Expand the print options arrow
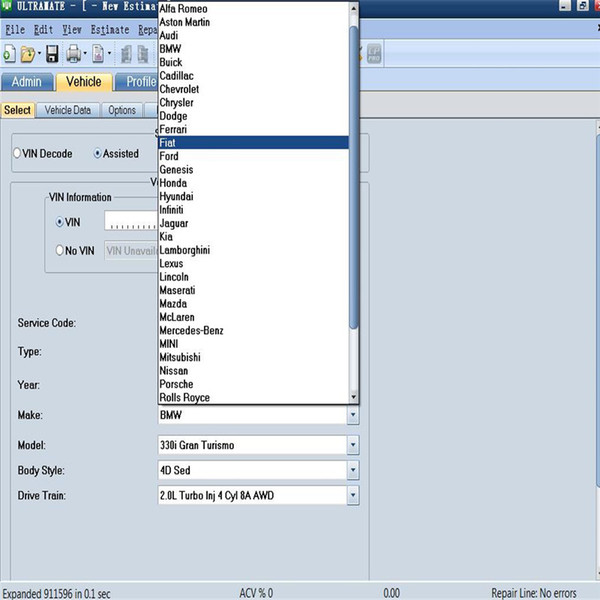Image resolution: width=600 pixels, height=600 pixels. 85,54
